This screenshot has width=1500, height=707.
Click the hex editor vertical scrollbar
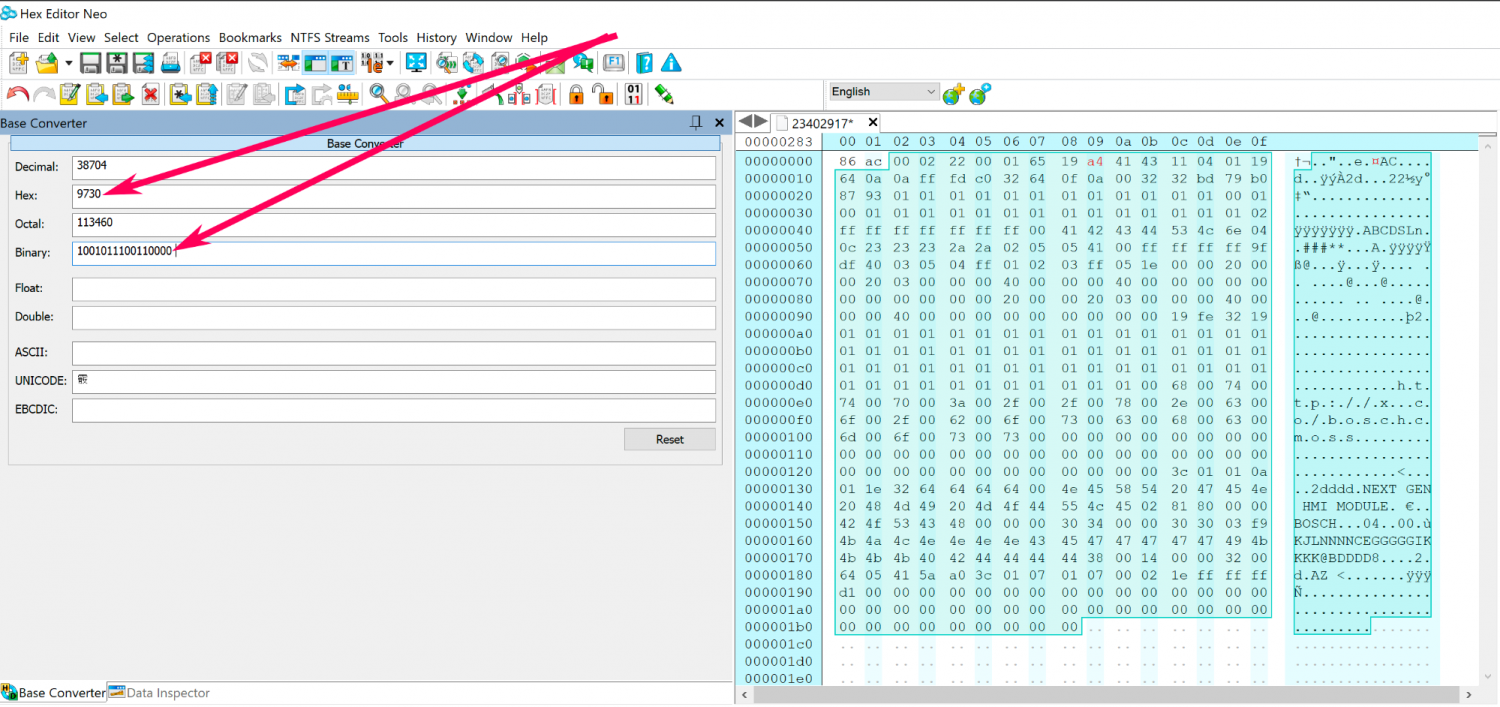coord(1490,410)
